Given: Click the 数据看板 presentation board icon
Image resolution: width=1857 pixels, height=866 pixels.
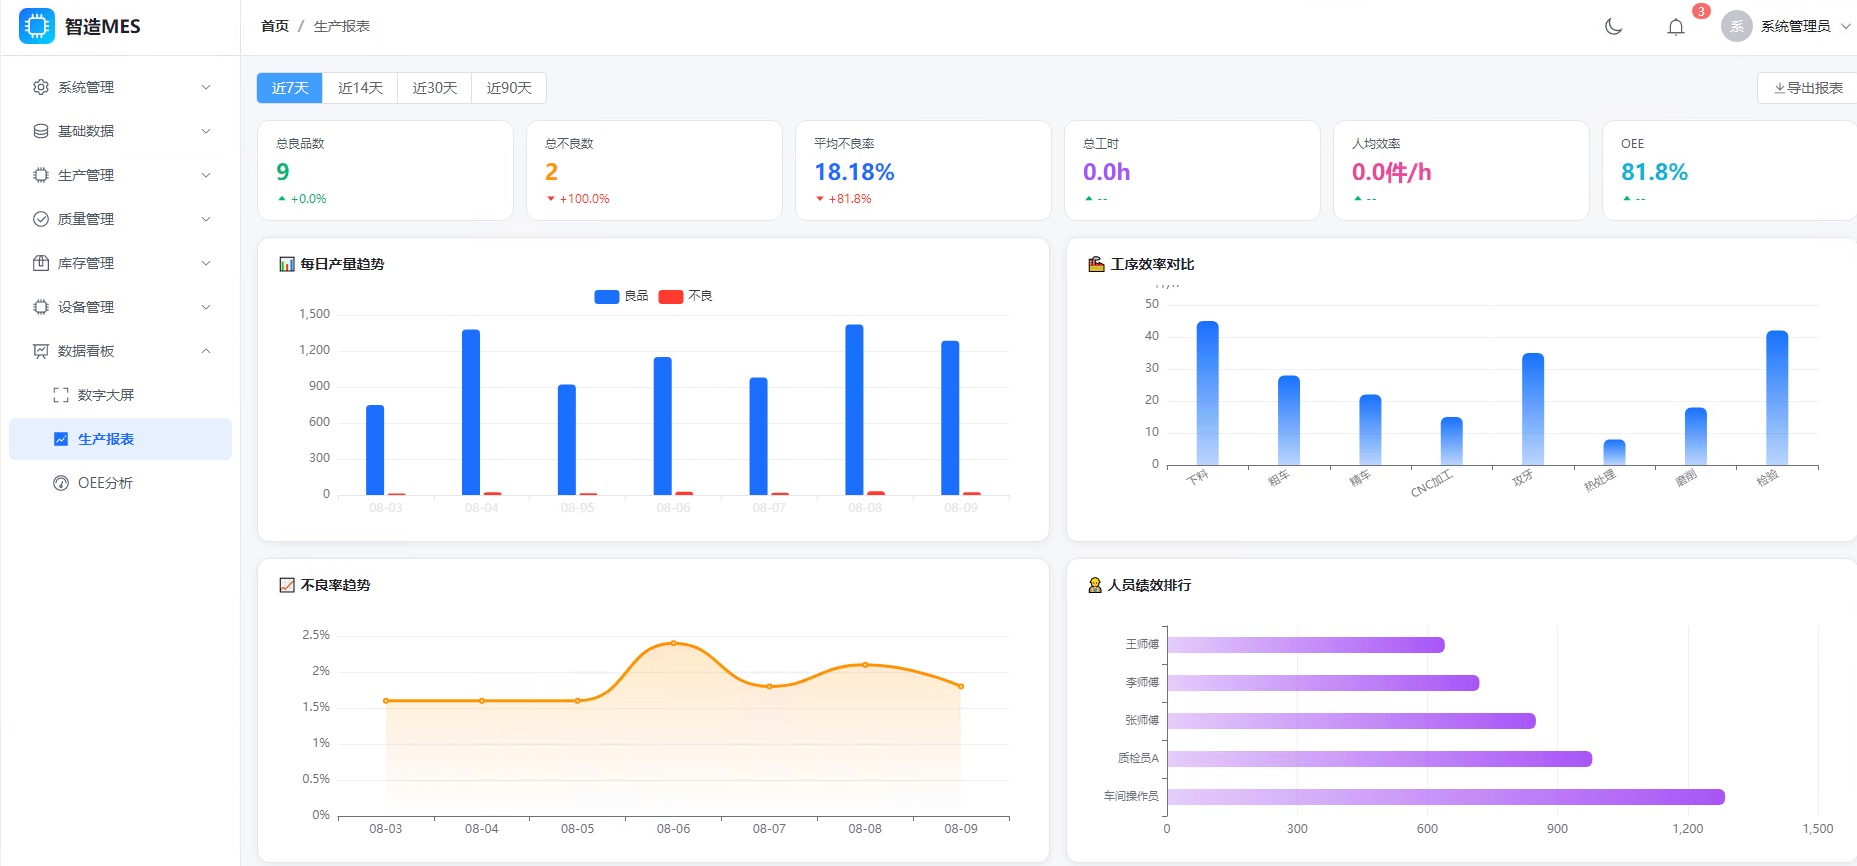Looking at the screenshot, I should [x=41, y=351].
